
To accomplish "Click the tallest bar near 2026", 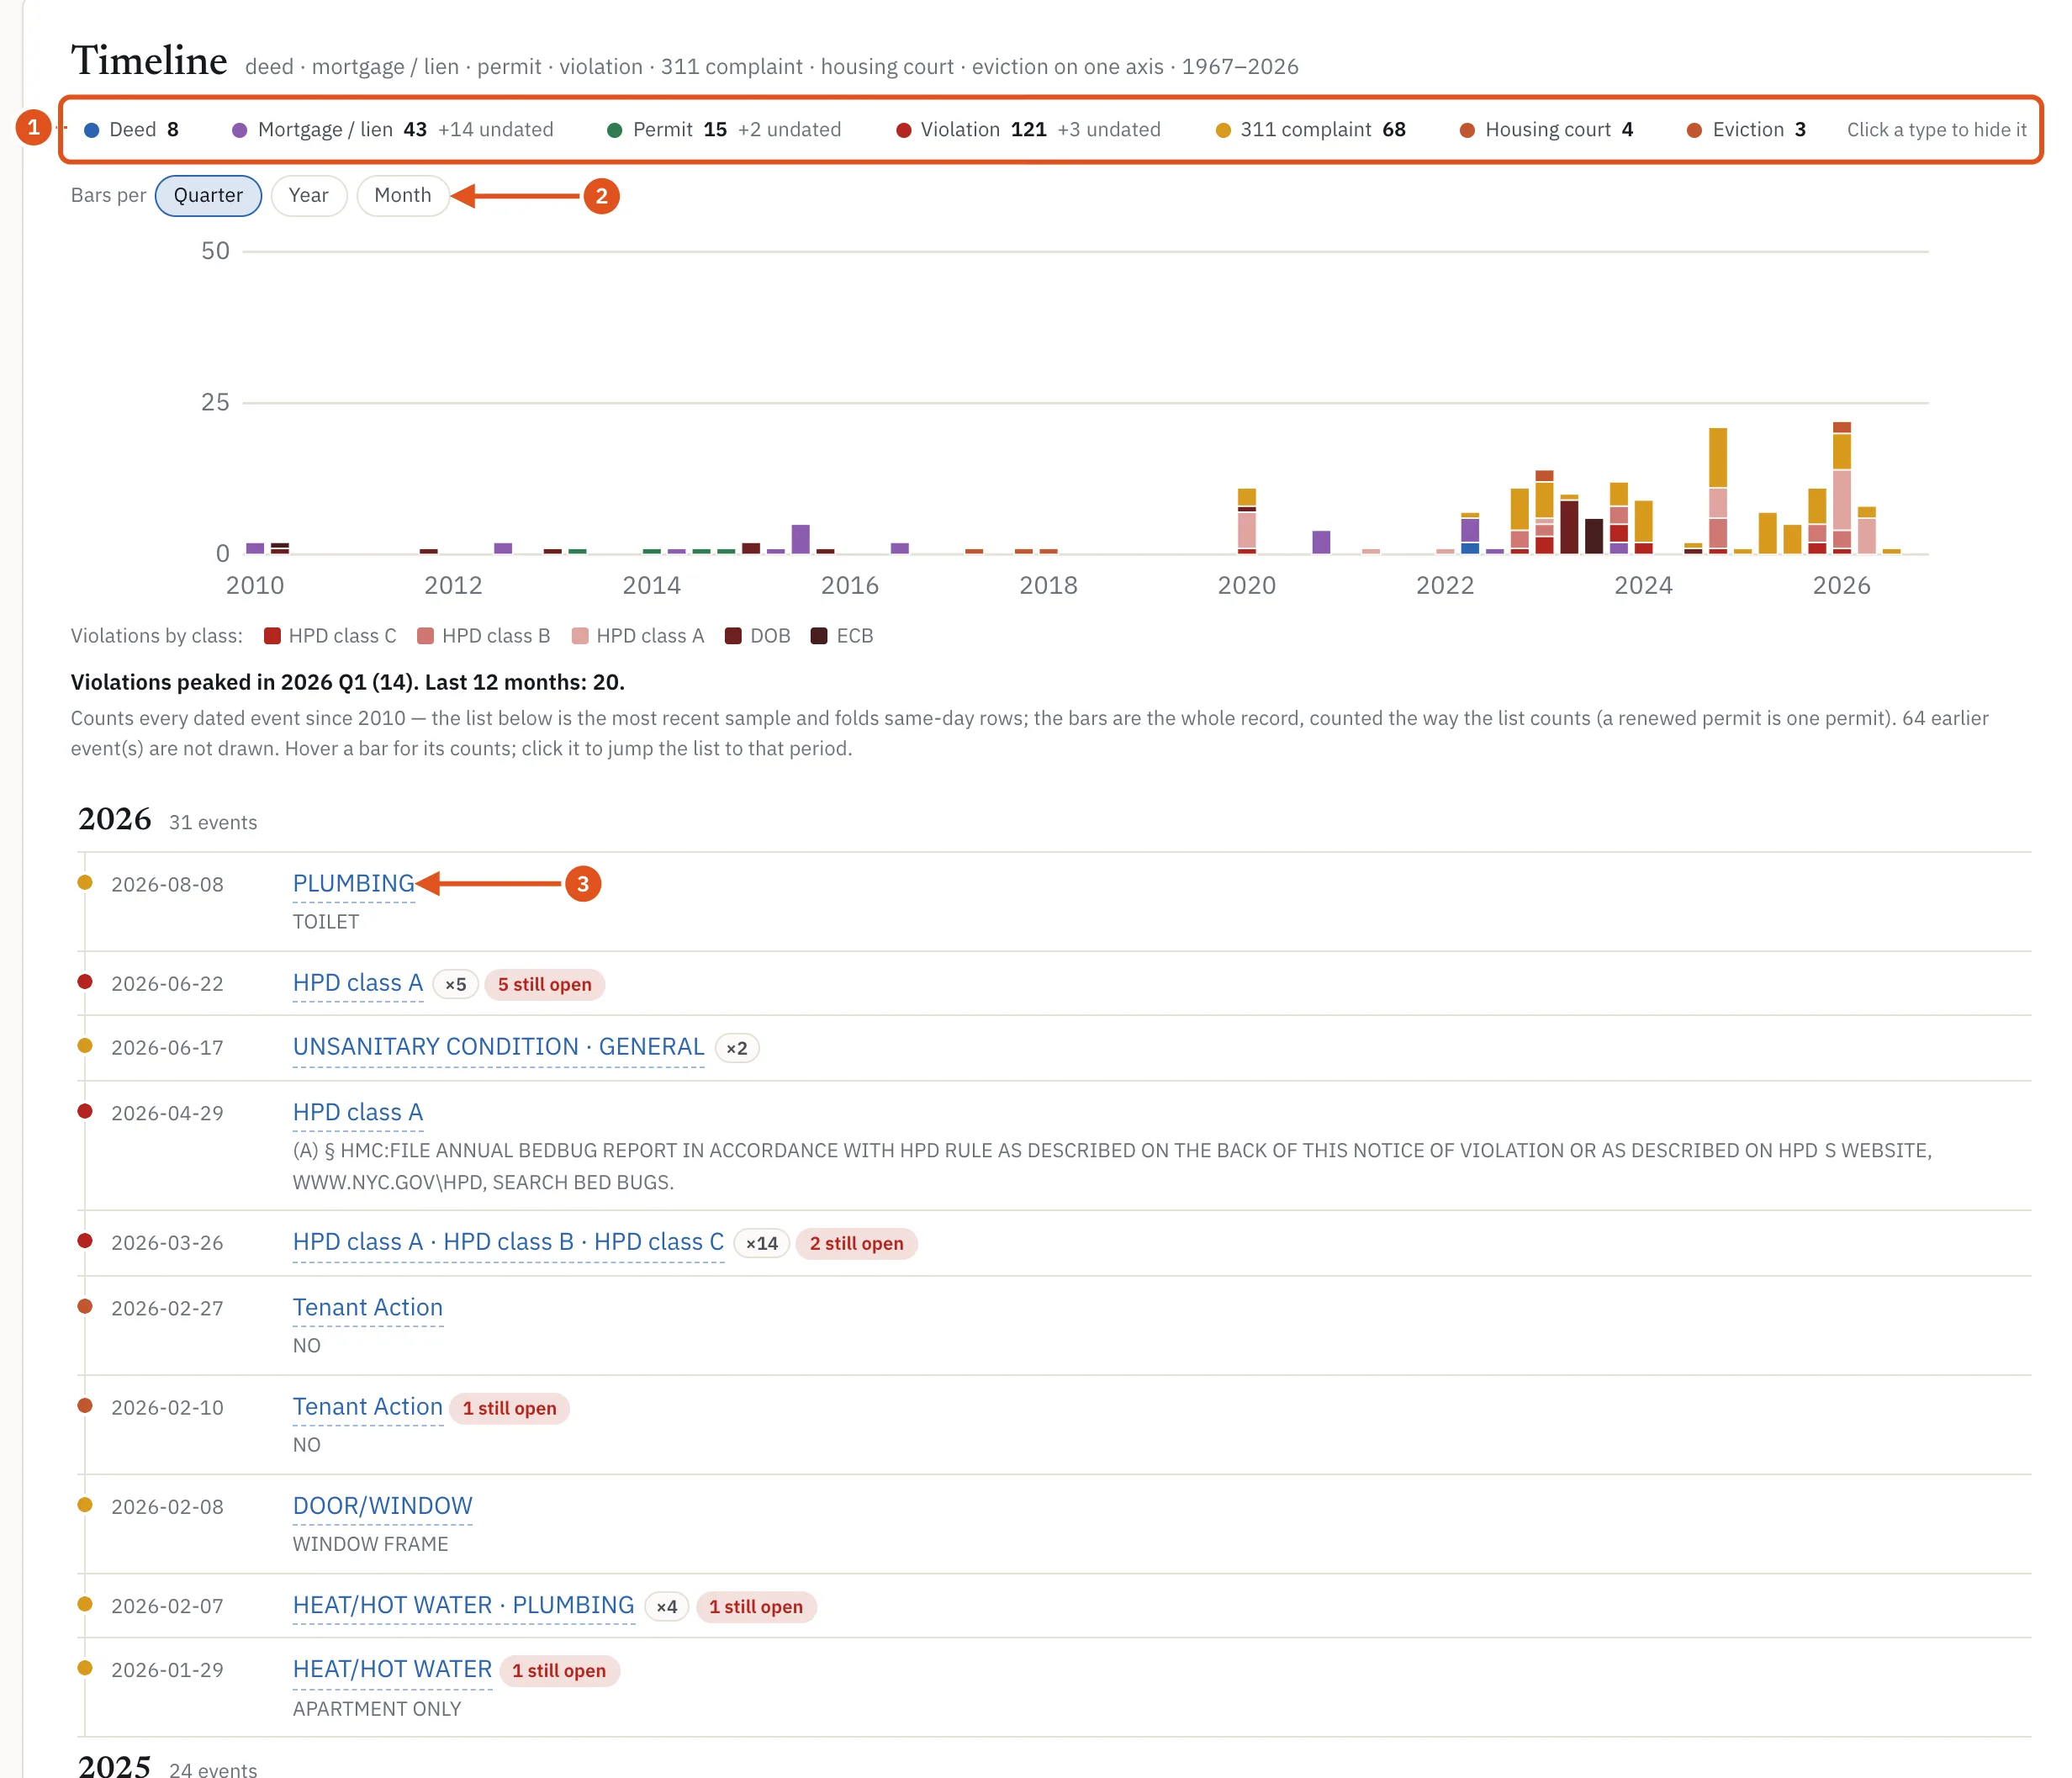I will click(x=1841, y=488).
